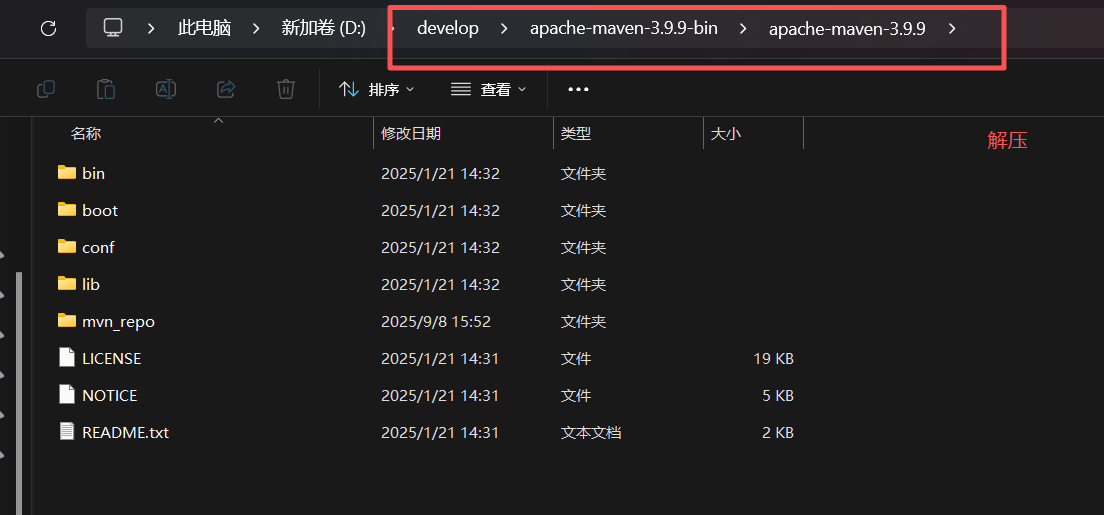Click the README.txt document icon
1104x515 pixels.
click(x=67, y=432)
